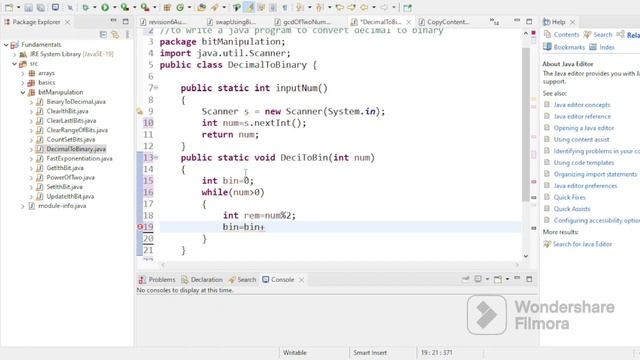This screenshot has width=640, height=360.
Task: Go to Last Edit Location
Action: click(x=339, y=7)
